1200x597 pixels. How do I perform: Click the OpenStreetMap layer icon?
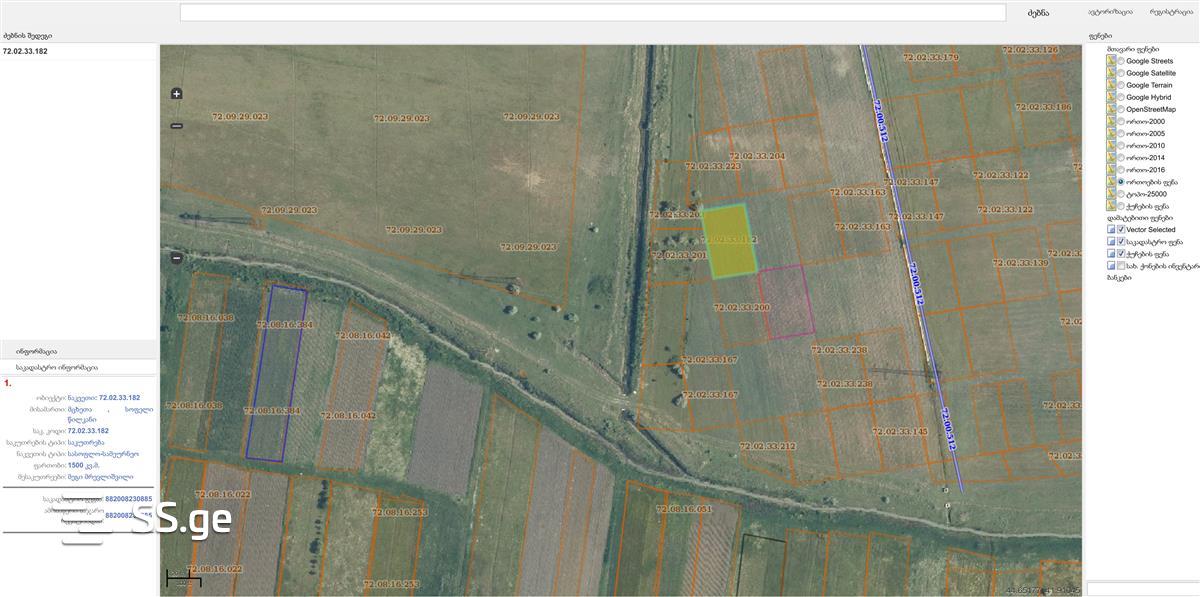[x=1111, y=109]
